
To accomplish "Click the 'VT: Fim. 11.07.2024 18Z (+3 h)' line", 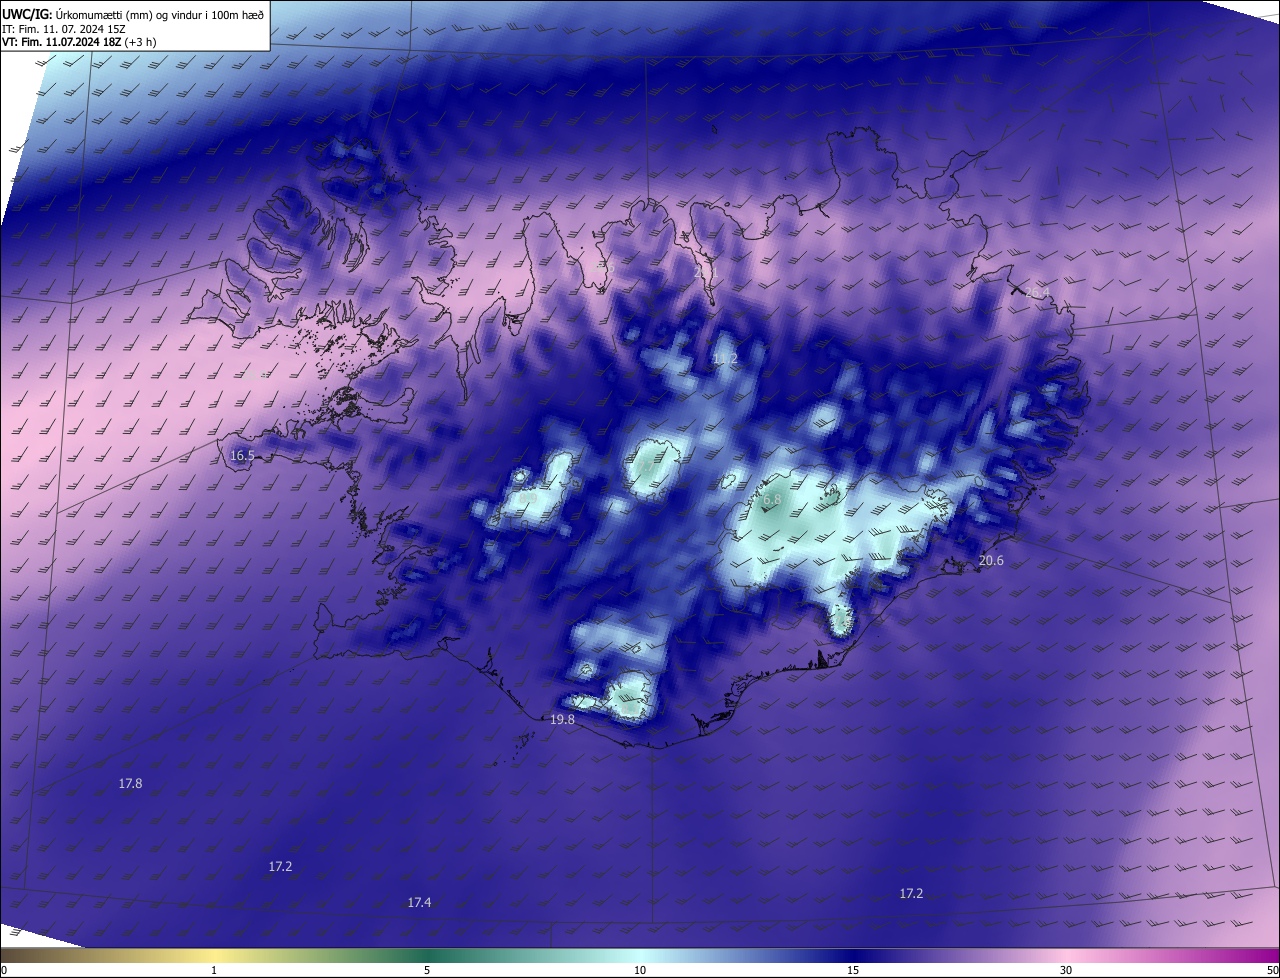I will [78, 42].
